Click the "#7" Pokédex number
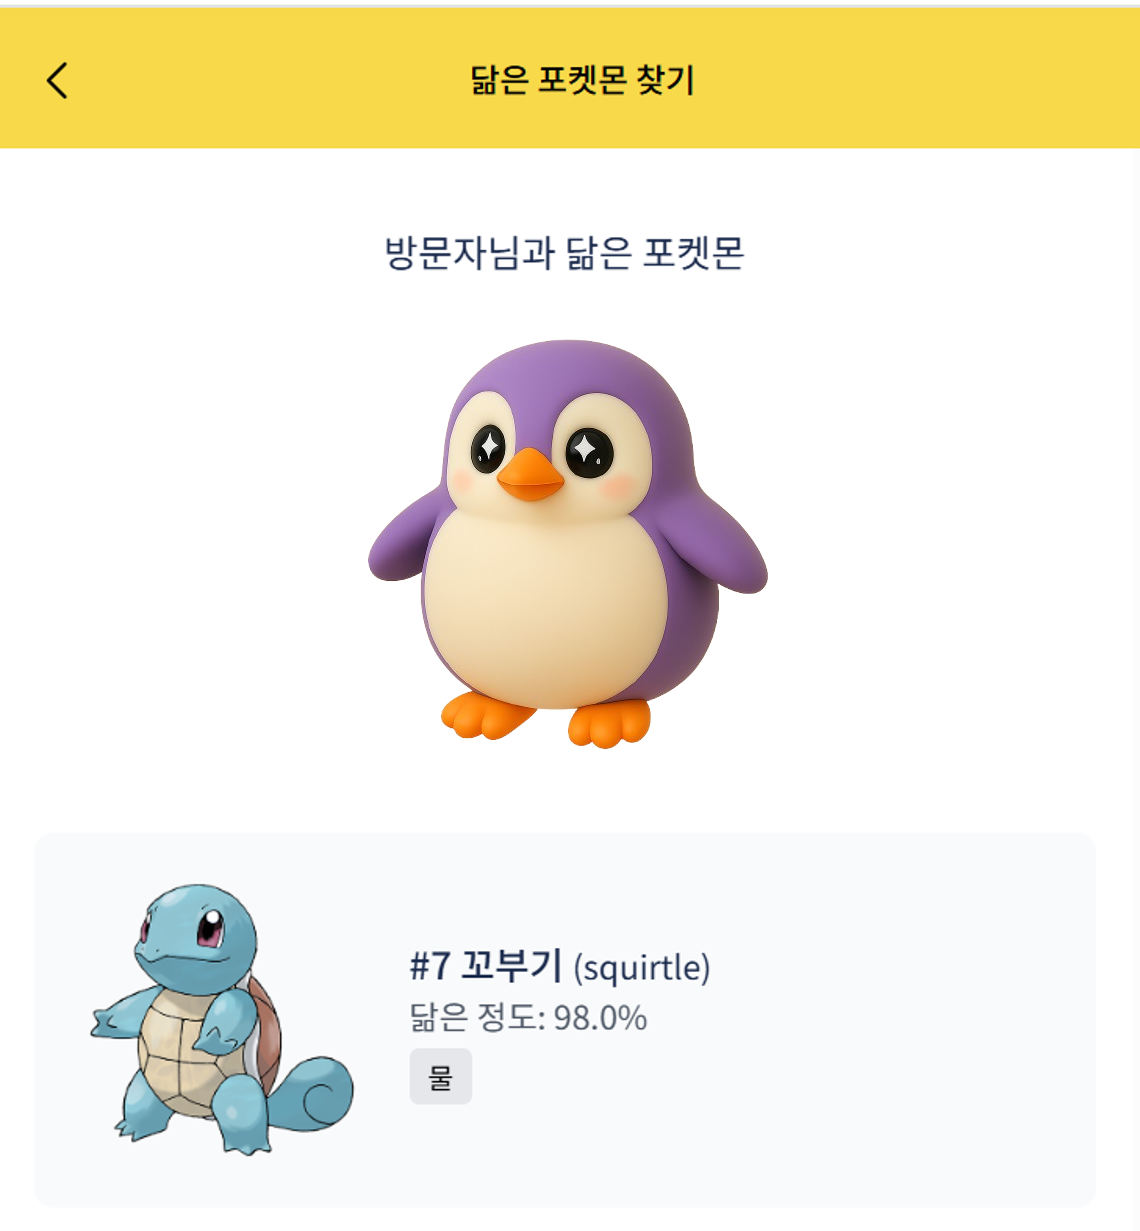The image size is (1140, 1231). point(430,966)
